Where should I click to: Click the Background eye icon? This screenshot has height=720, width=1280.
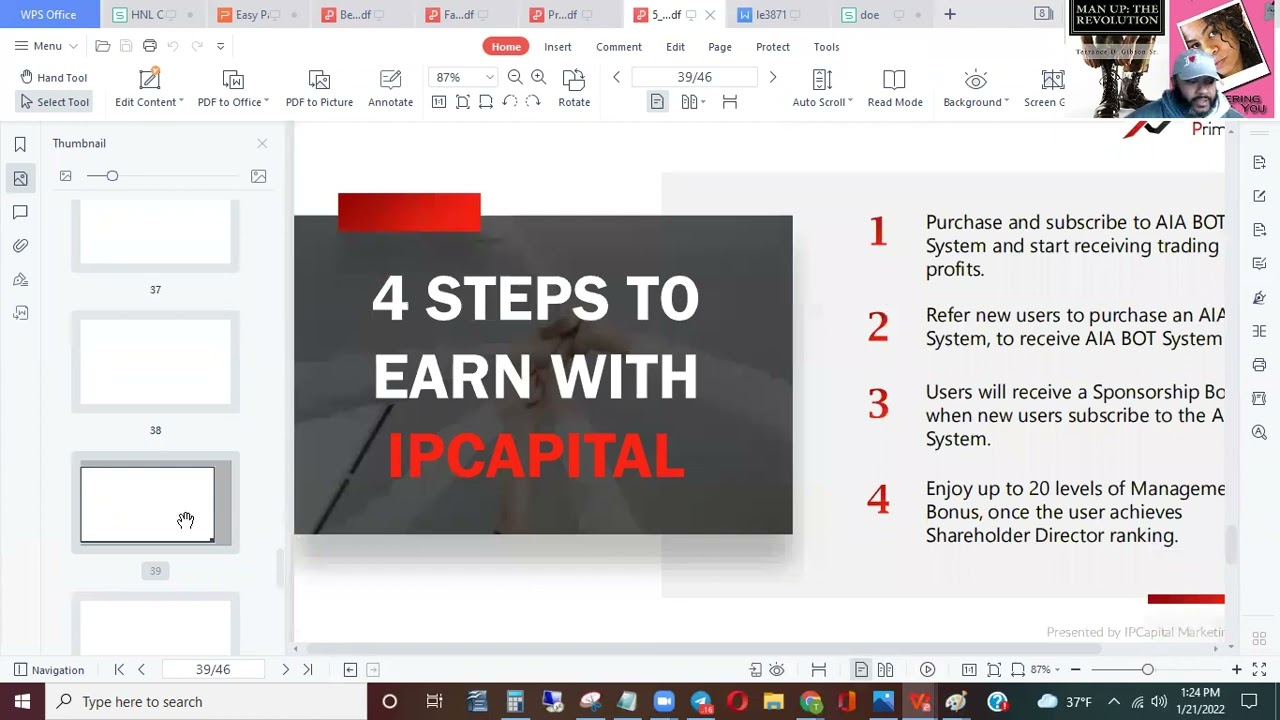pyautogui.click(x=976, y=80)
